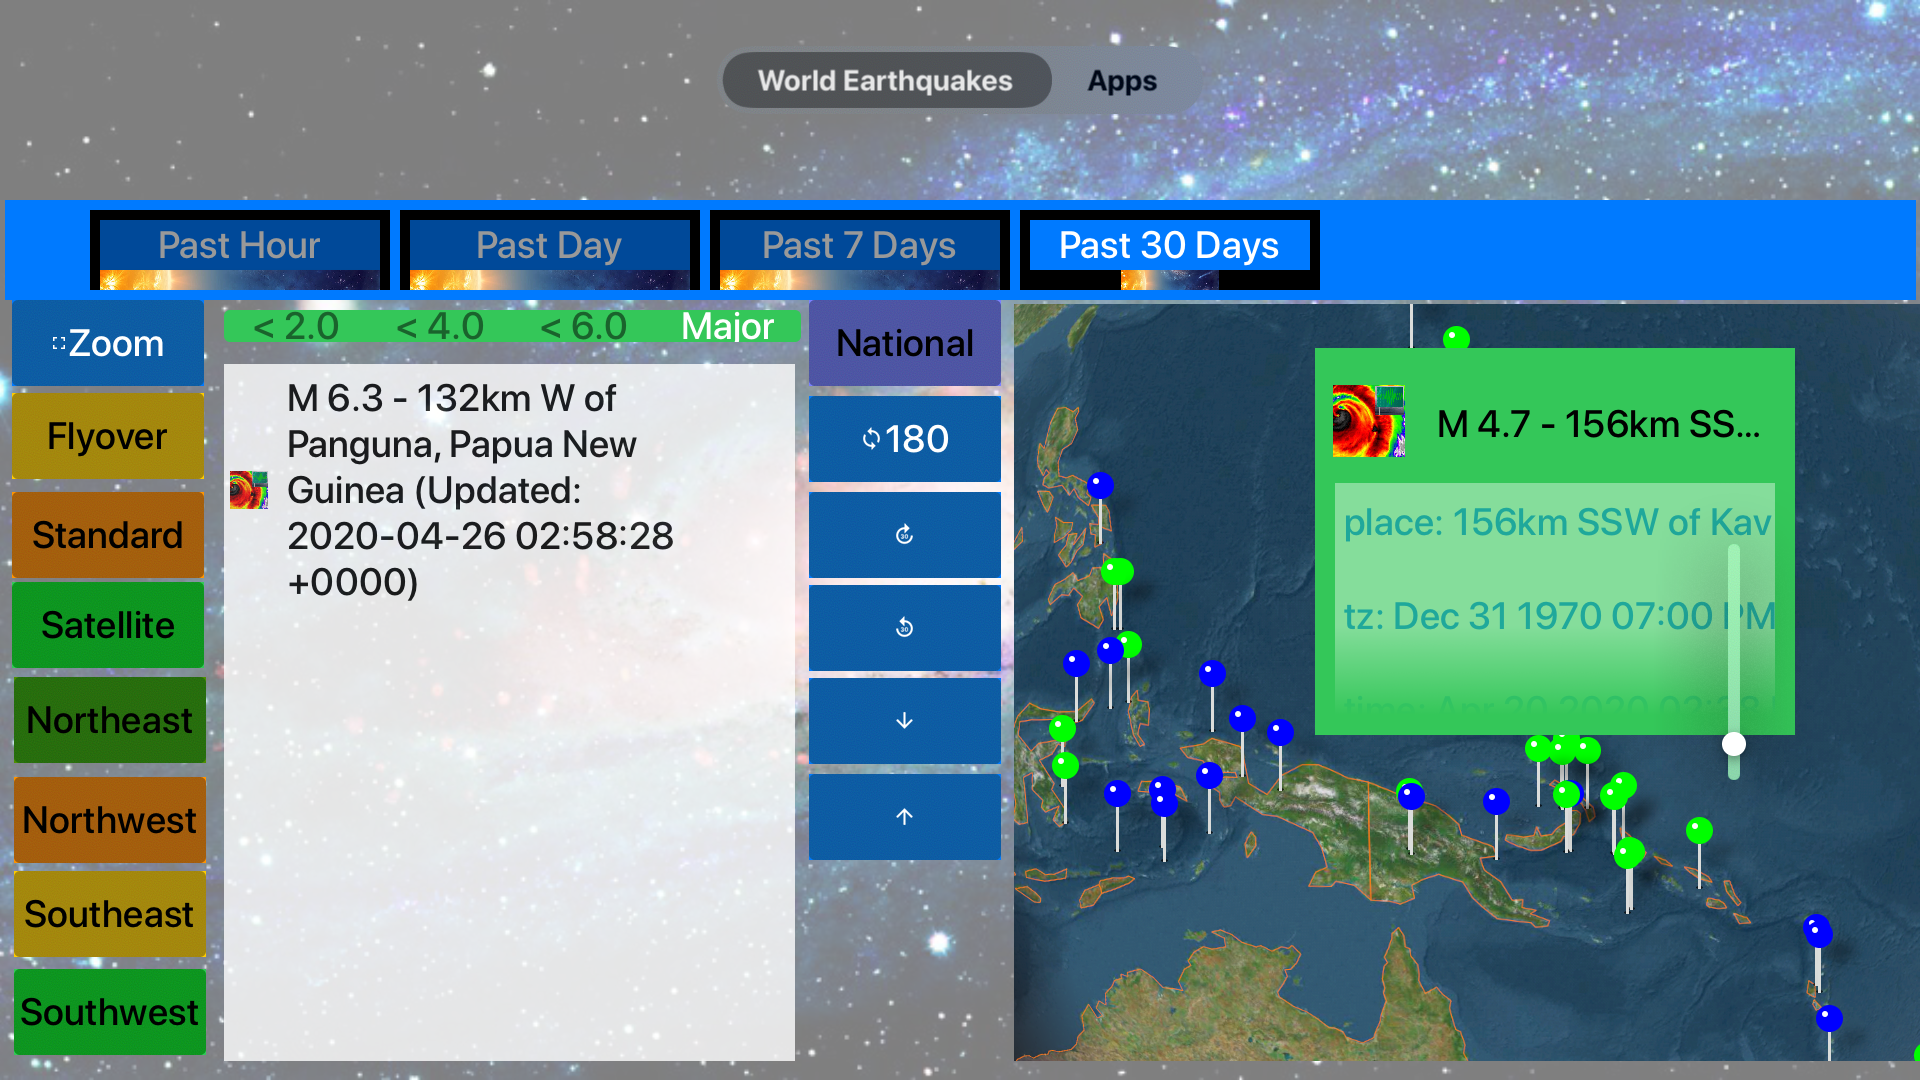Jump to the Southwest region

pos(109,1012)
